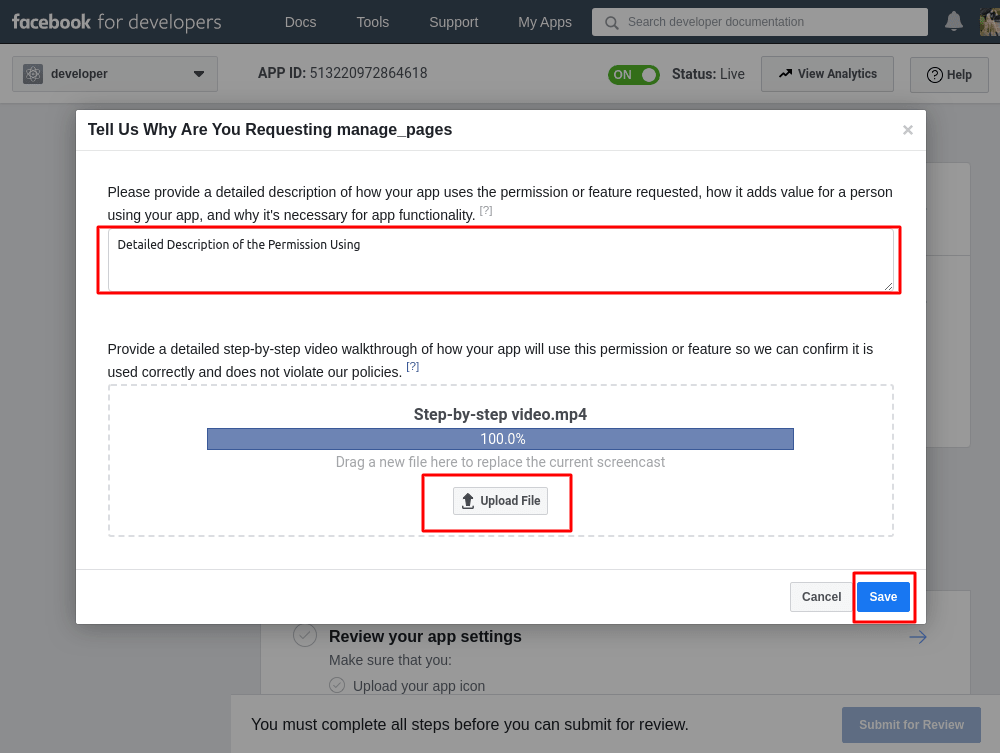Viewport: 1000px width, 753px height.
Task: Click the video walkthrough help [?] marker
Action: coord(413,367)
